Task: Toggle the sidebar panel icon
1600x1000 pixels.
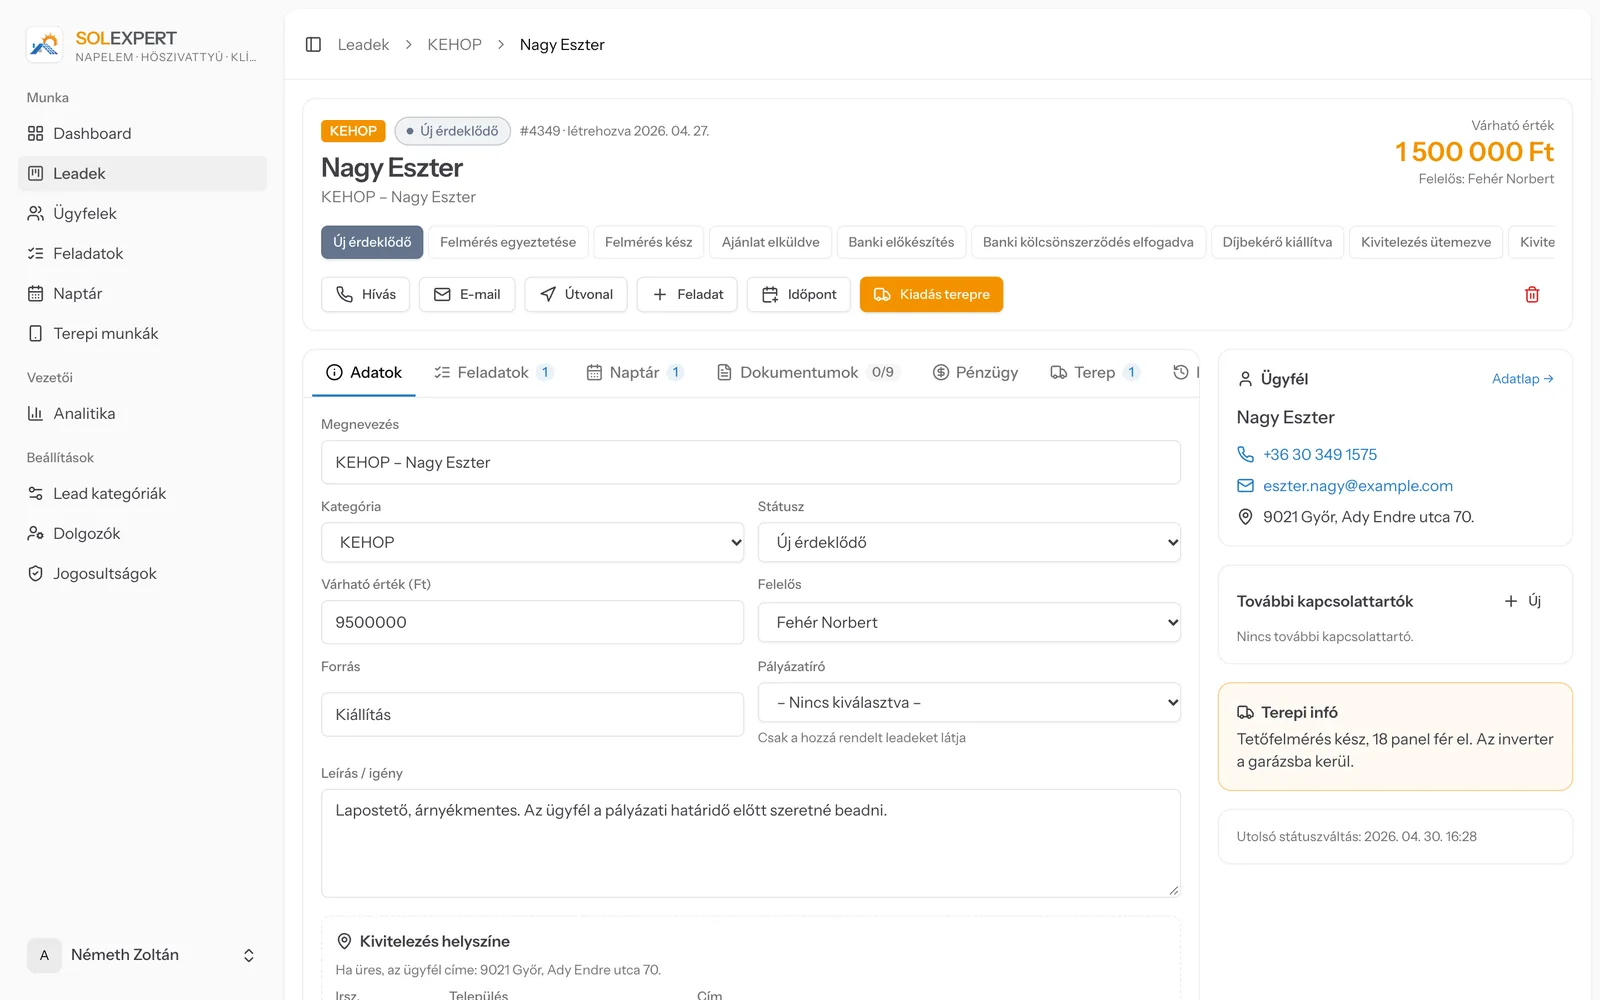Action: pyautogui.click(x=313, y=45)
